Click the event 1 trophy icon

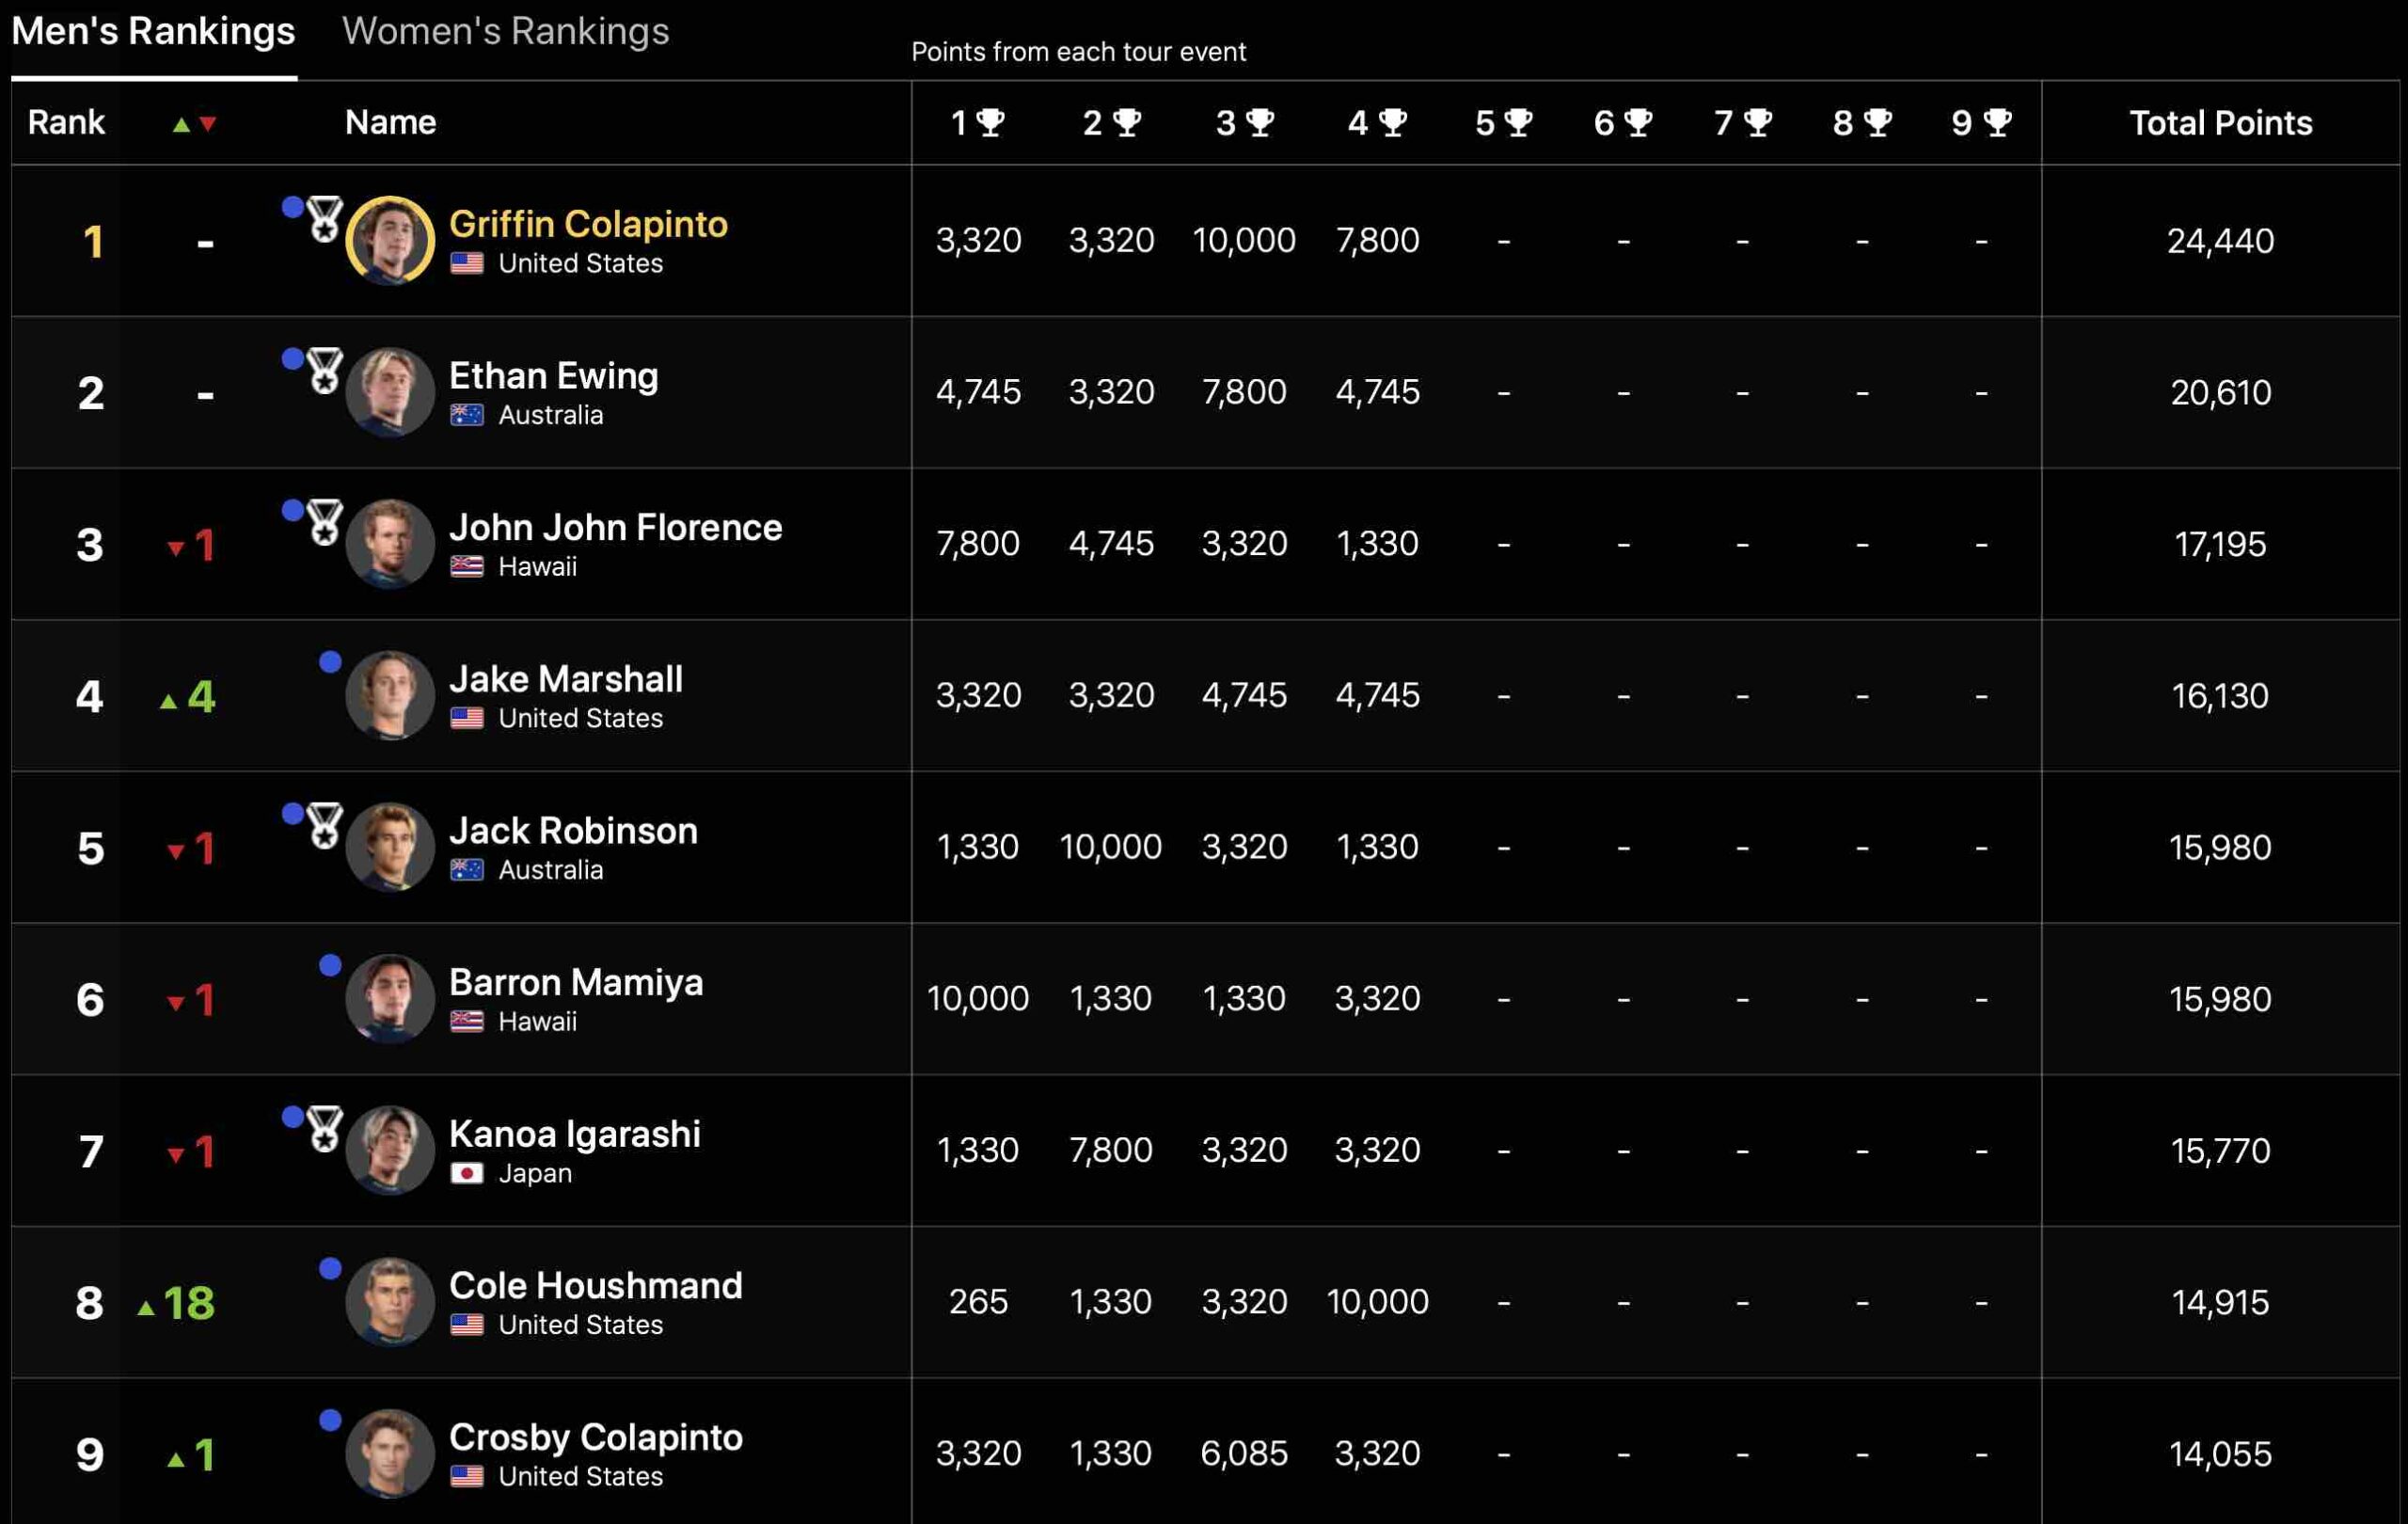point(990,122)
